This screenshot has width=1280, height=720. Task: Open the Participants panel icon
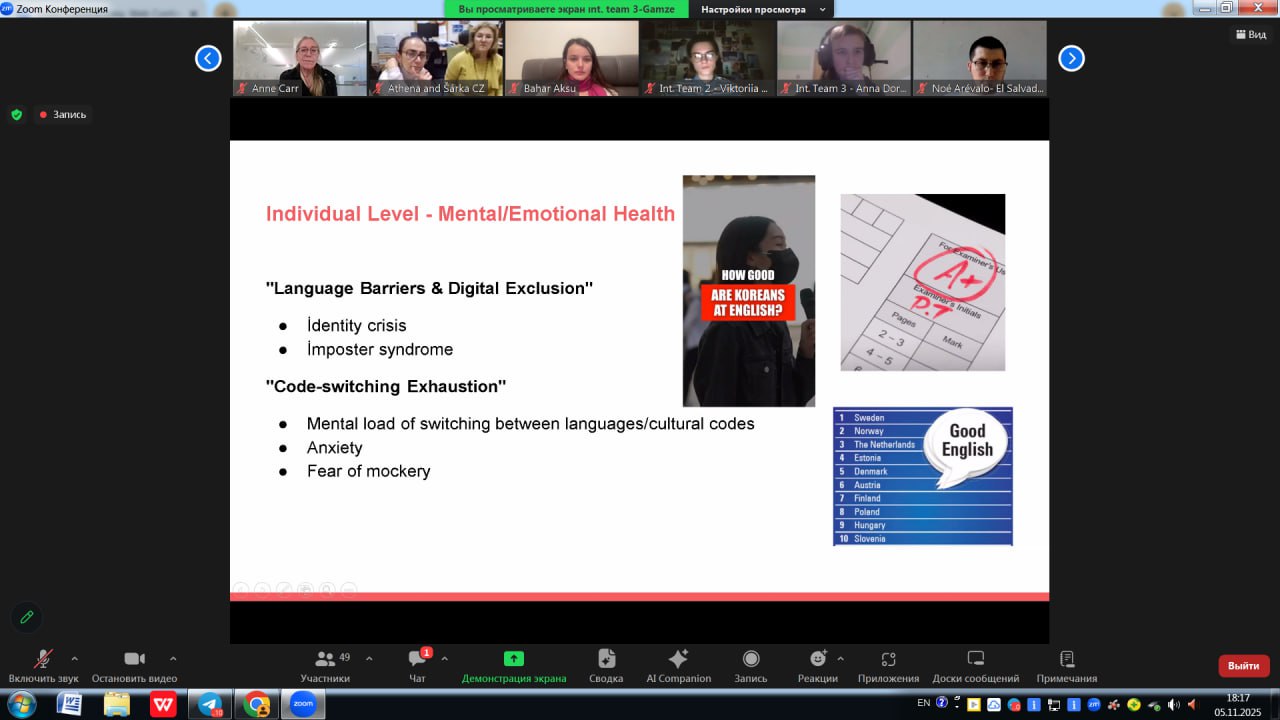325,659
